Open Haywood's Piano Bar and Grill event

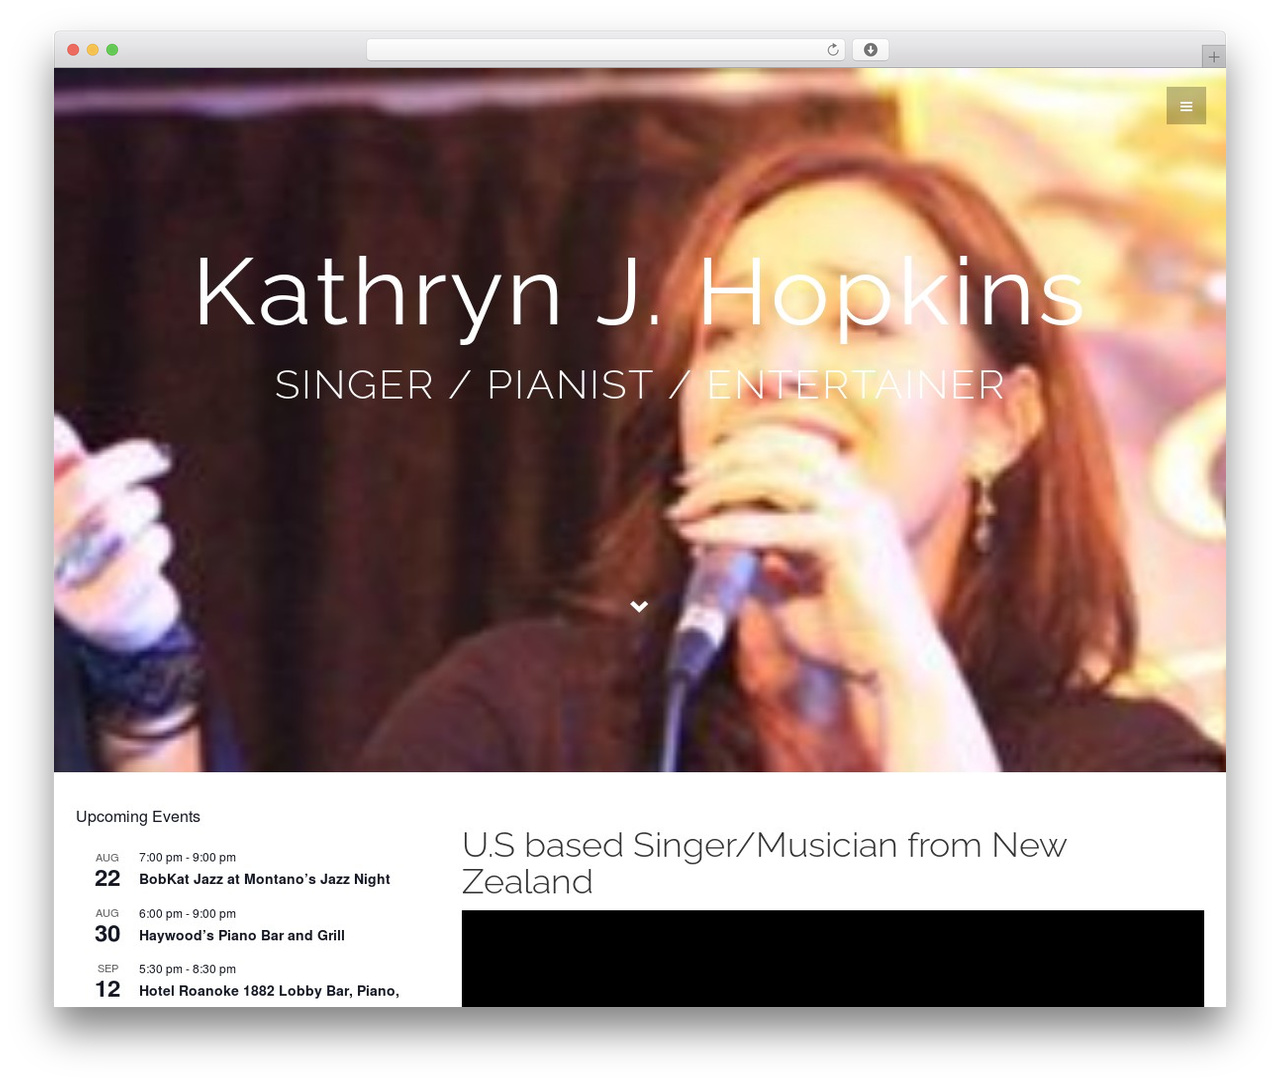coord(242,935)
